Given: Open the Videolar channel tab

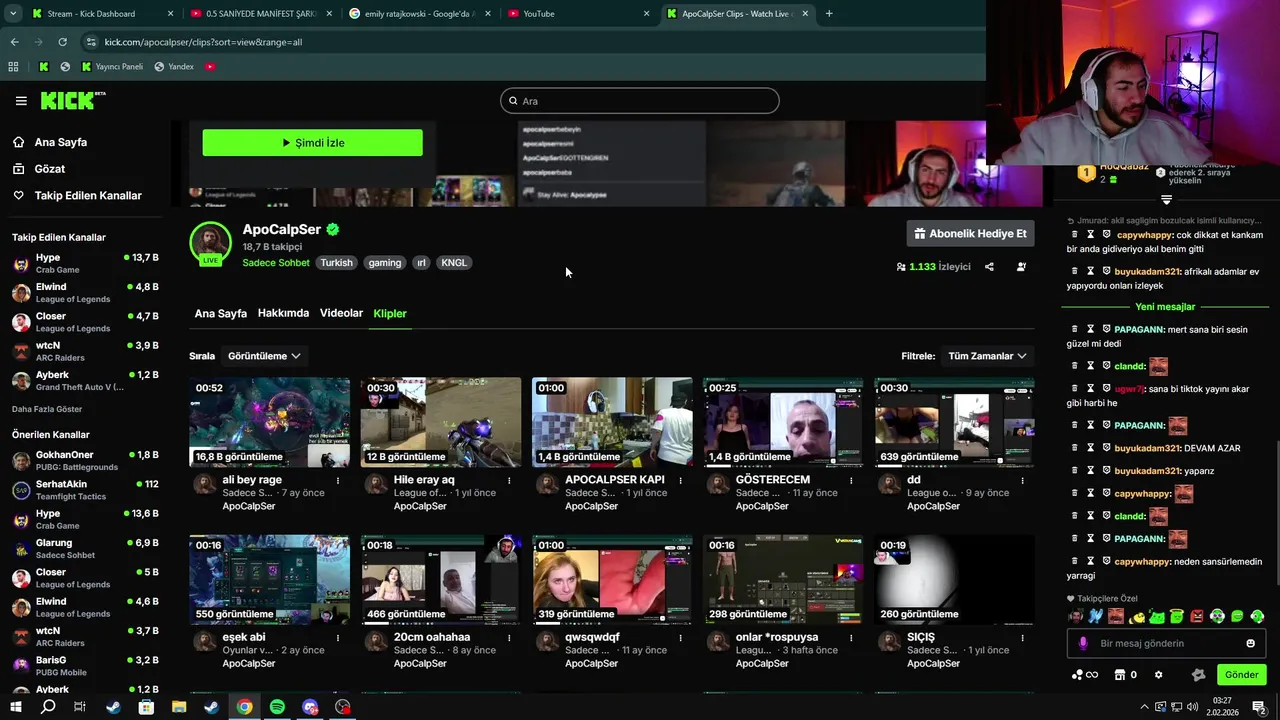Looking at the screenshot, I should [x=341, y=313].
